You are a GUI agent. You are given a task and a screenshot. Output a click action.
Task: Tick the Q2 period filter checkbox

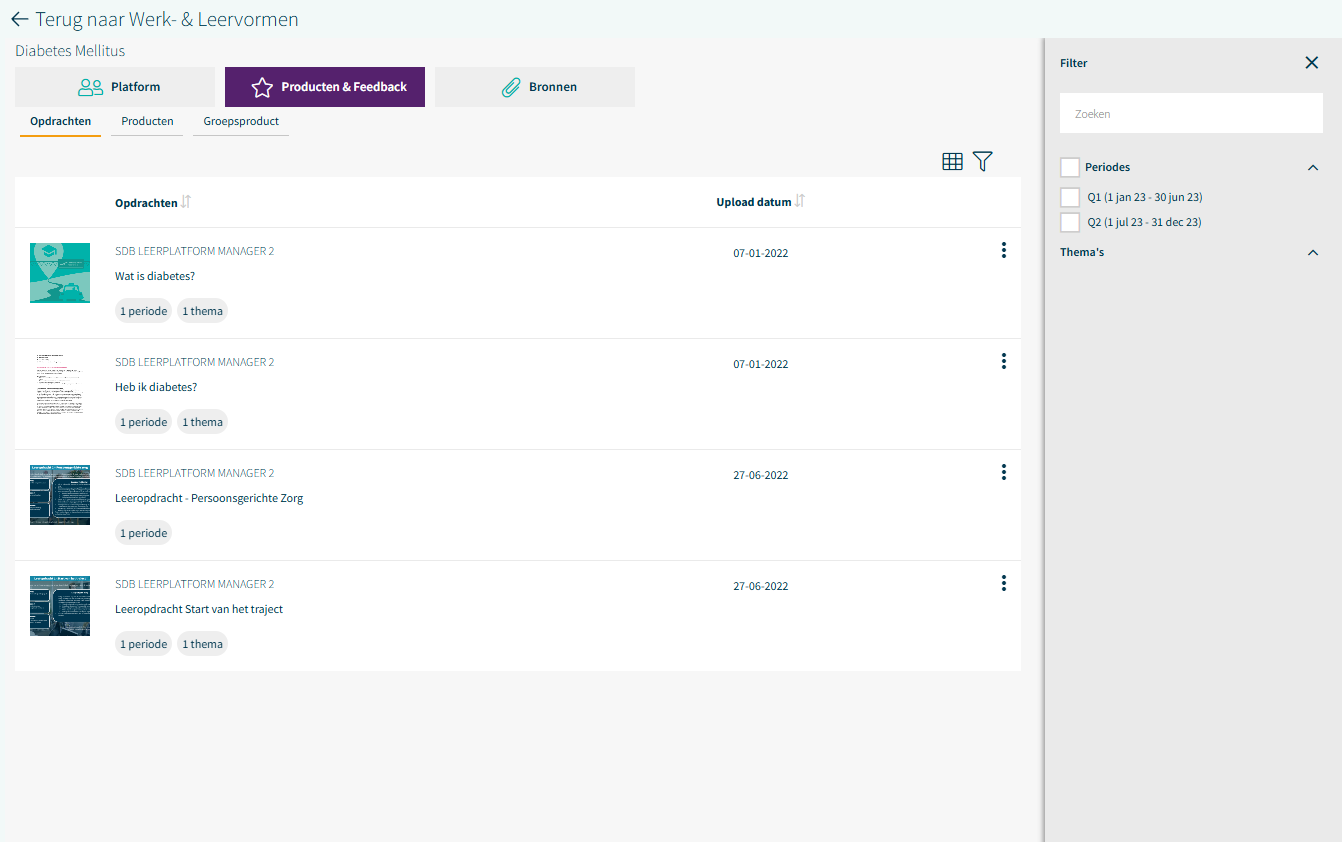1070,222
